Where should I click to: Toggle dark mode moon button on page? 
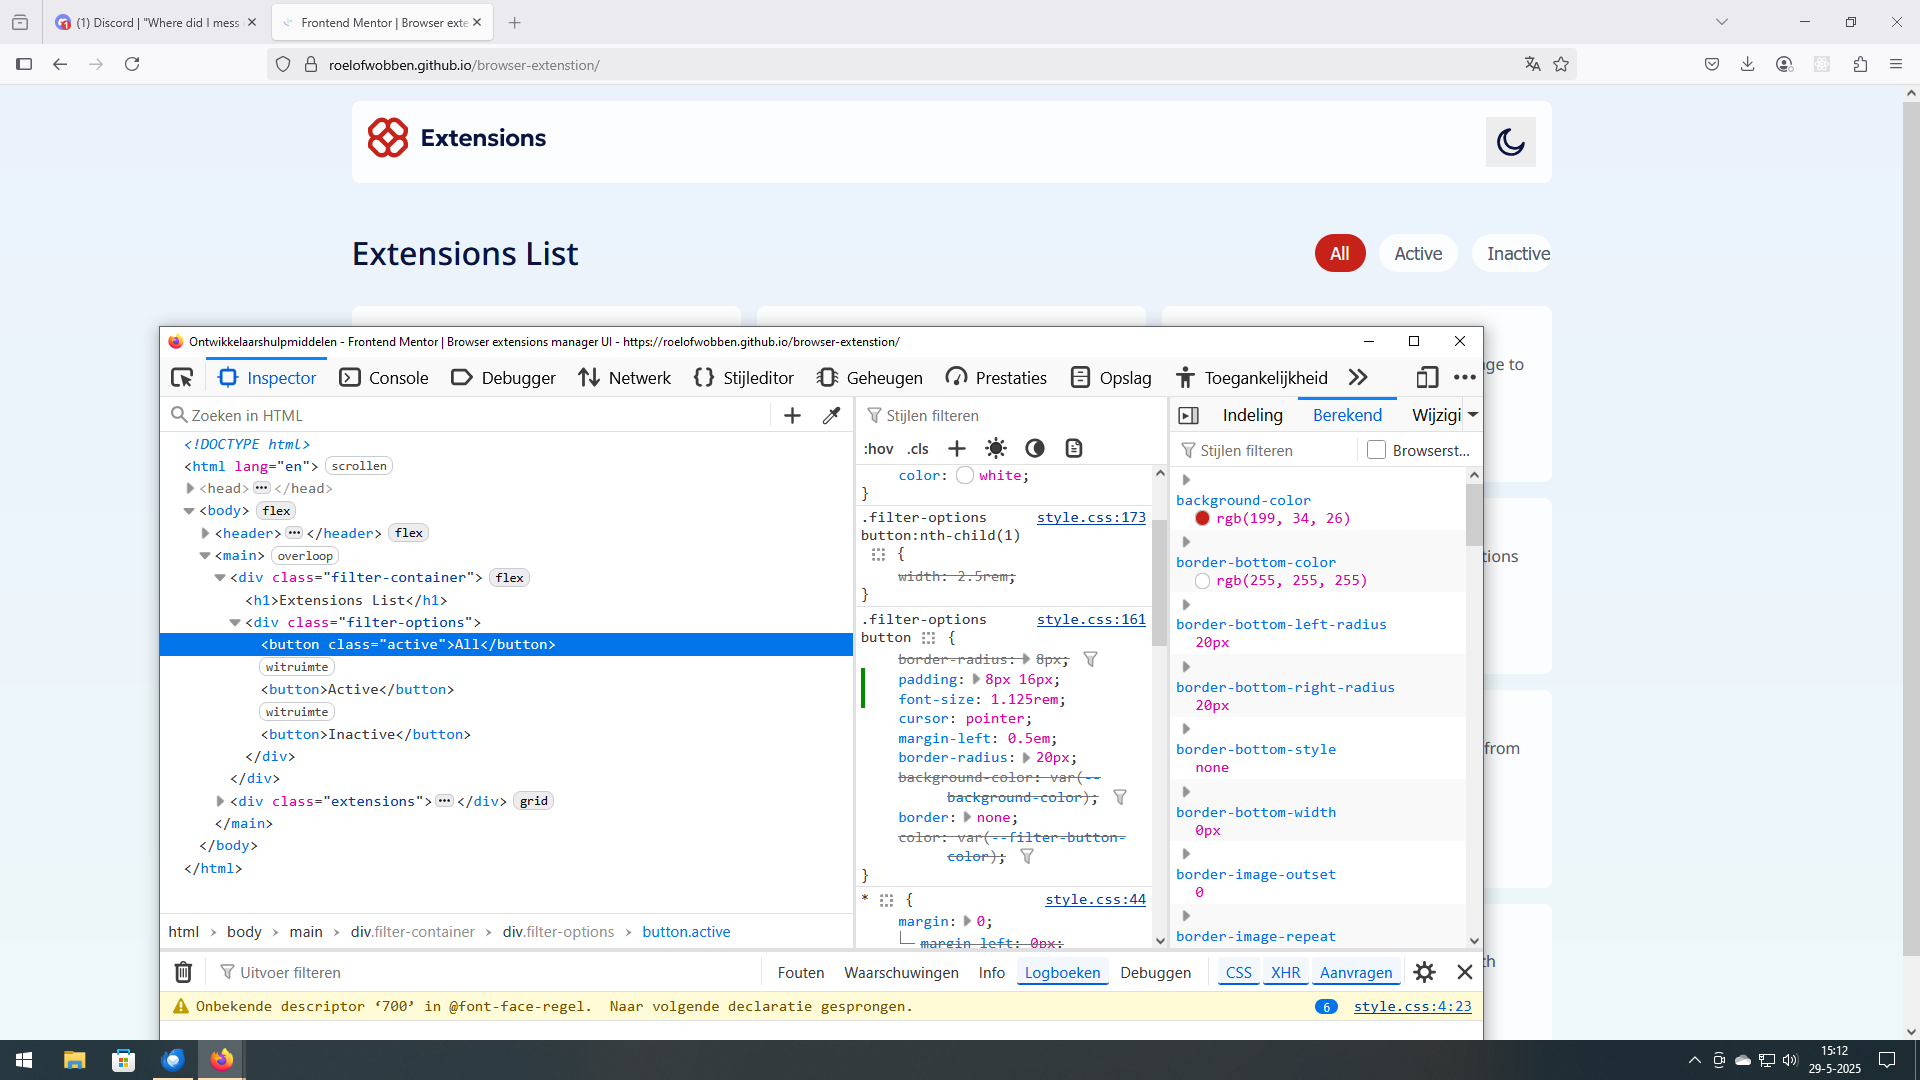pyautogui.click(x=1510, y=142)
